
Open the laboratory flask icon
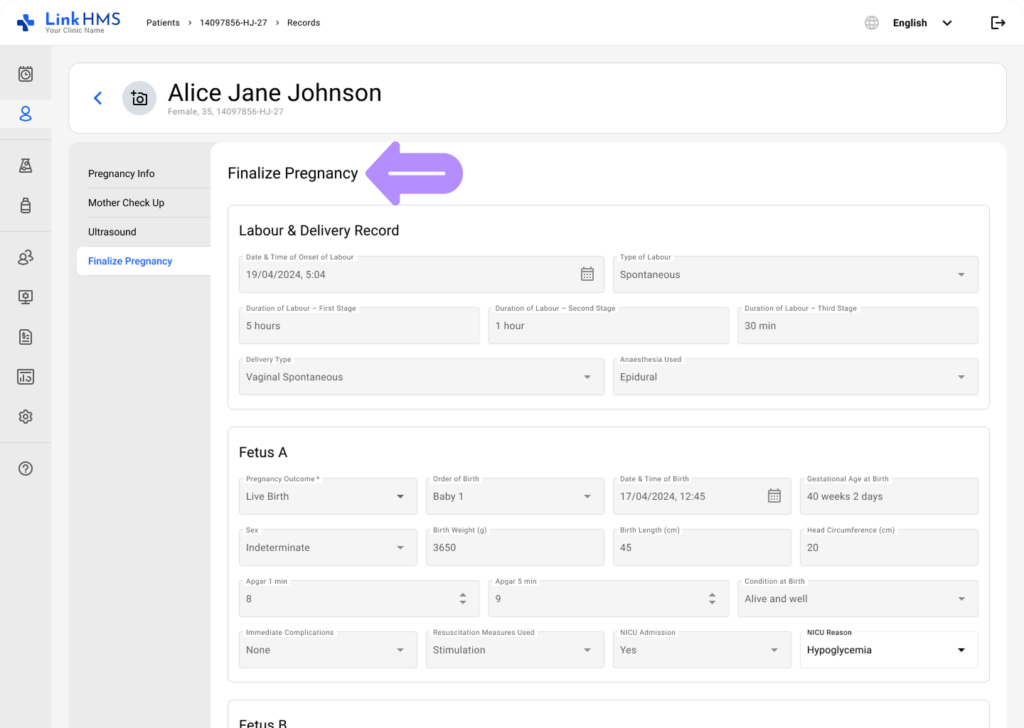26,166
